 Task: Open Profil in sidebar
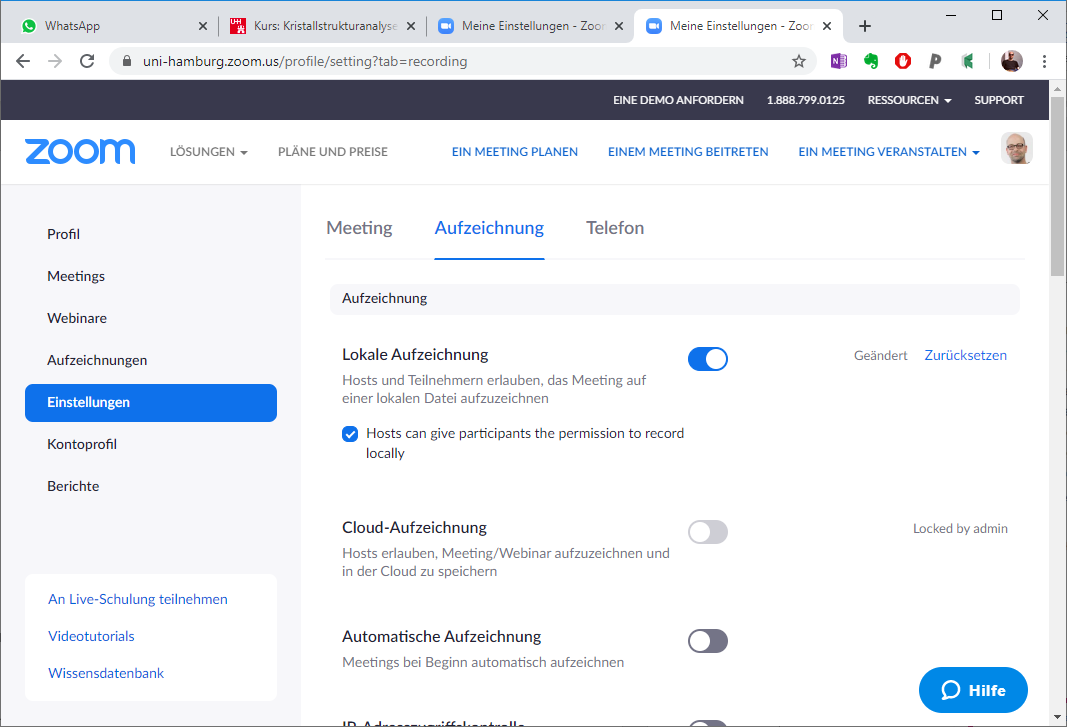click(63, 234)
